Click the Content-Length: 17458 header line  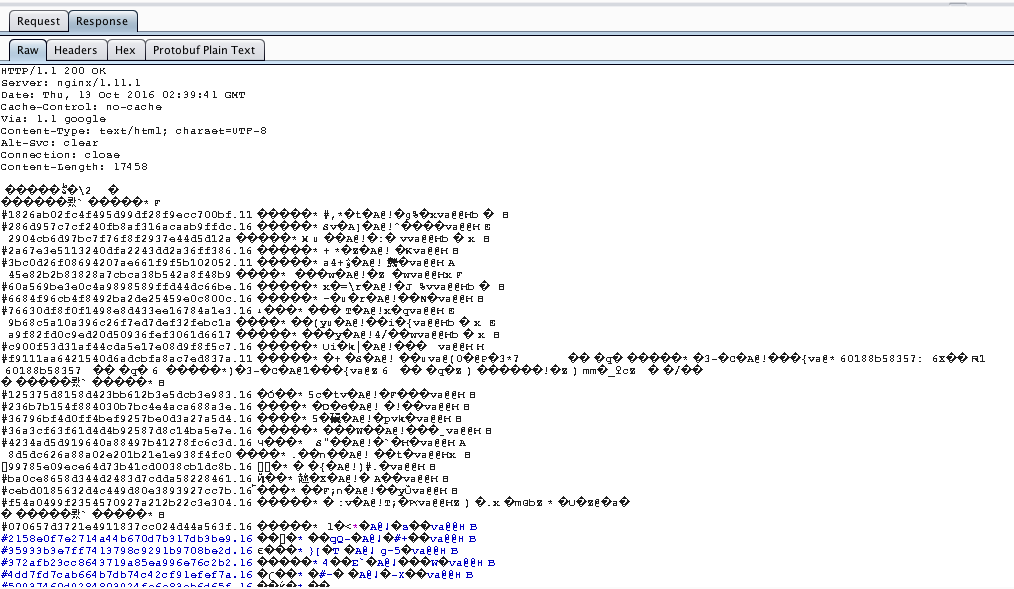[x=74, y=167]
